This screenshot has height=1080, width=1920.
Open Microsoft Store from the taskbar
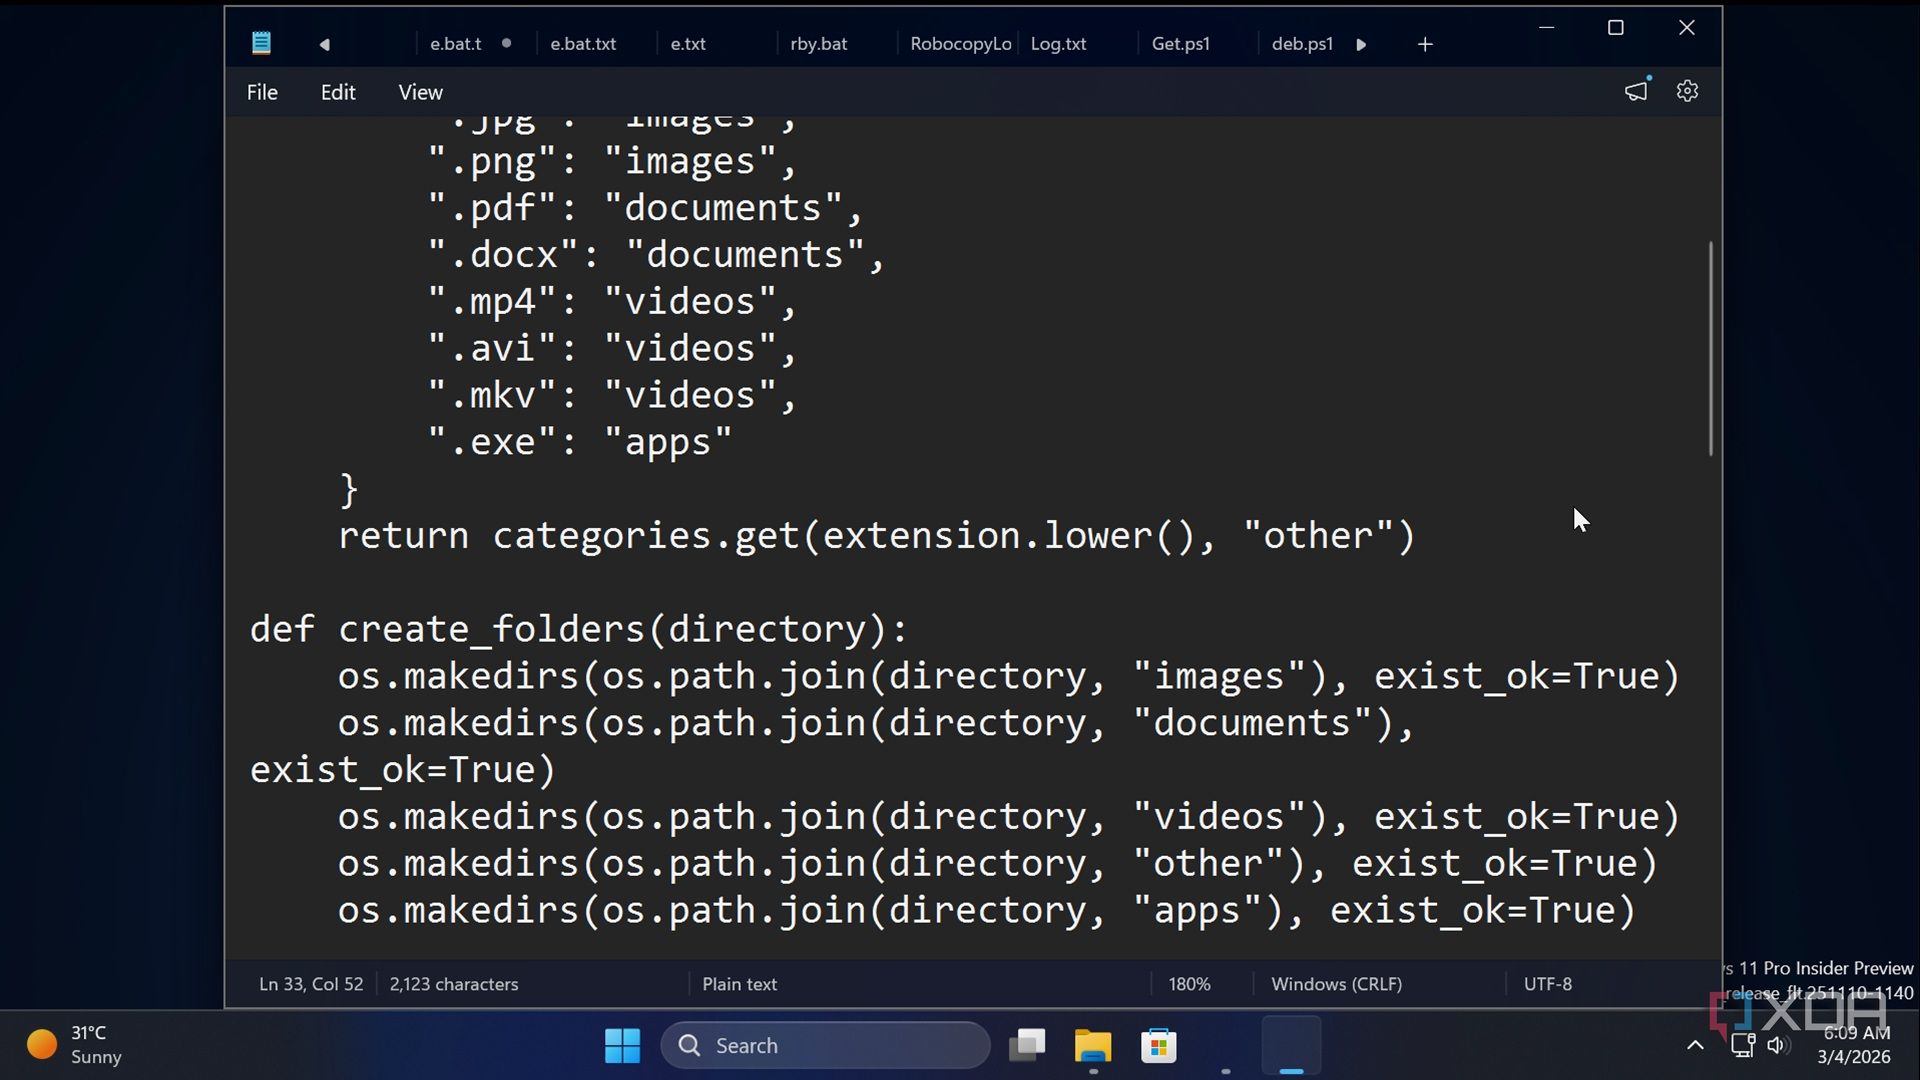tap(1159, 1046)
